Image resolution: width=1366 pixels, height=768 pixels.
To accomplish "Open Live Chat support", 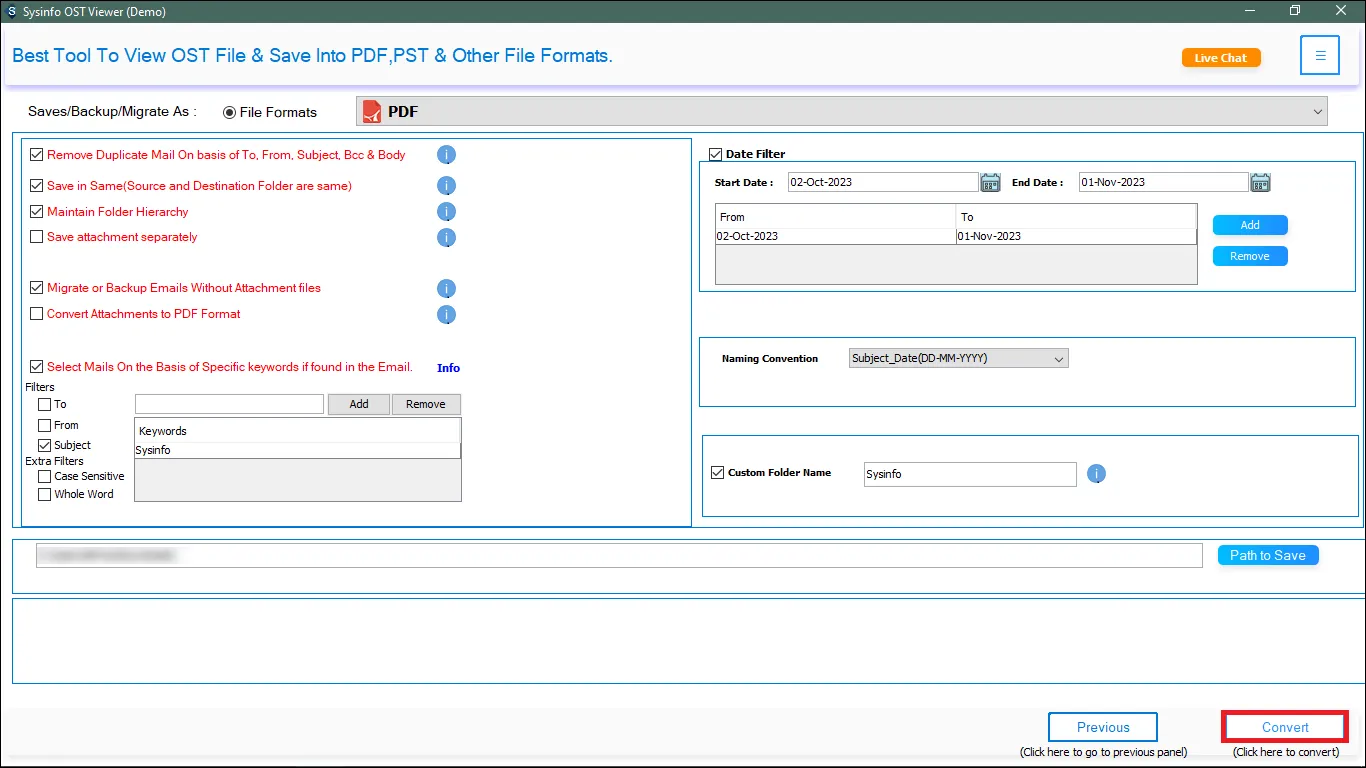I will [1221, 58].
